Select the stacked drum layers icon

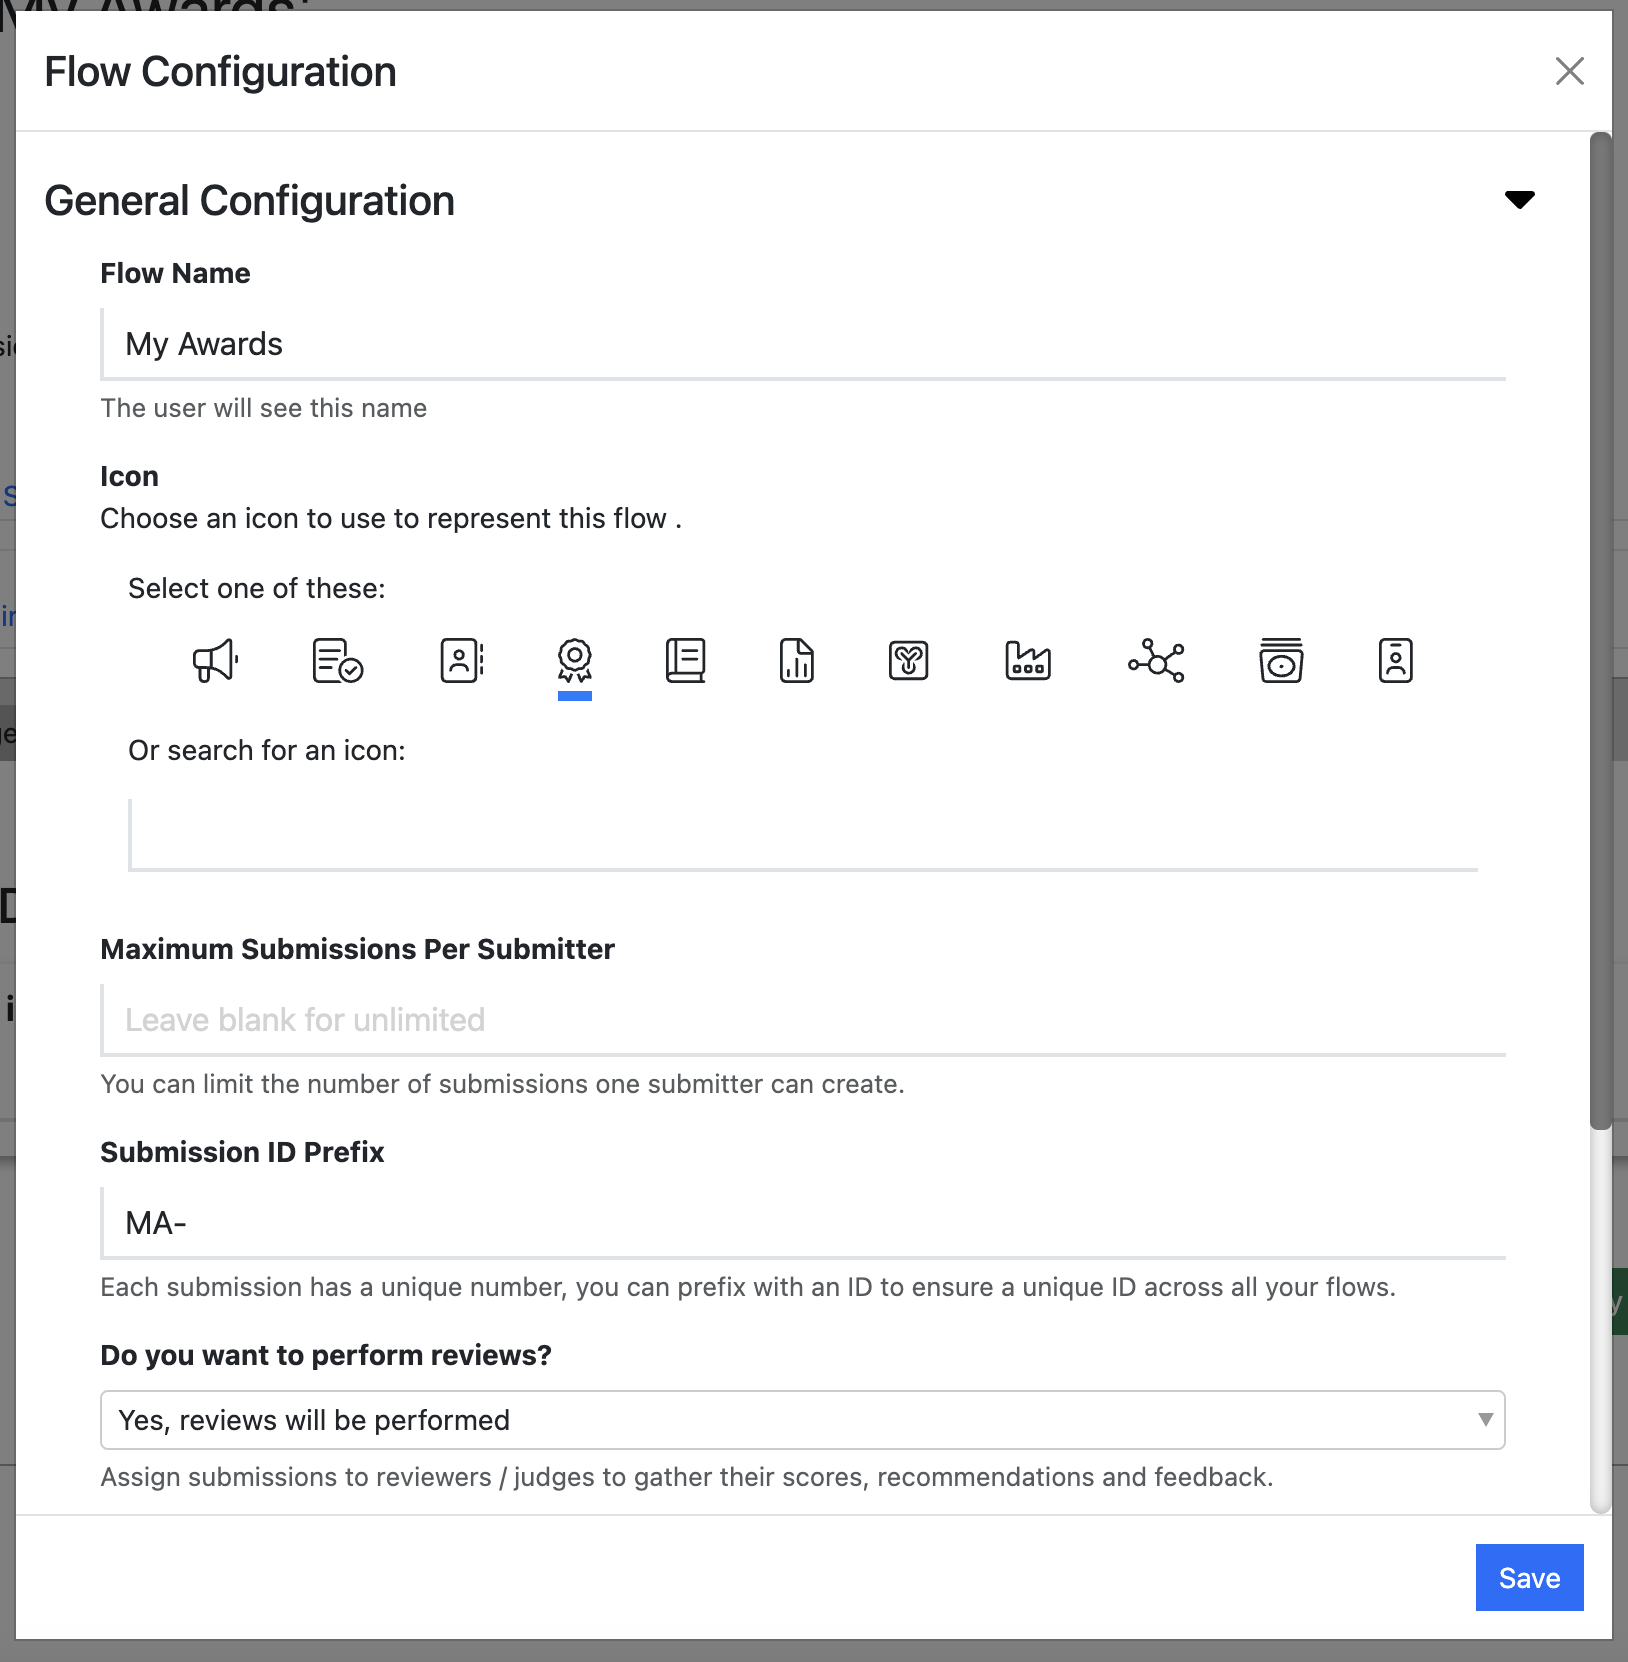tap(1281, 661)
